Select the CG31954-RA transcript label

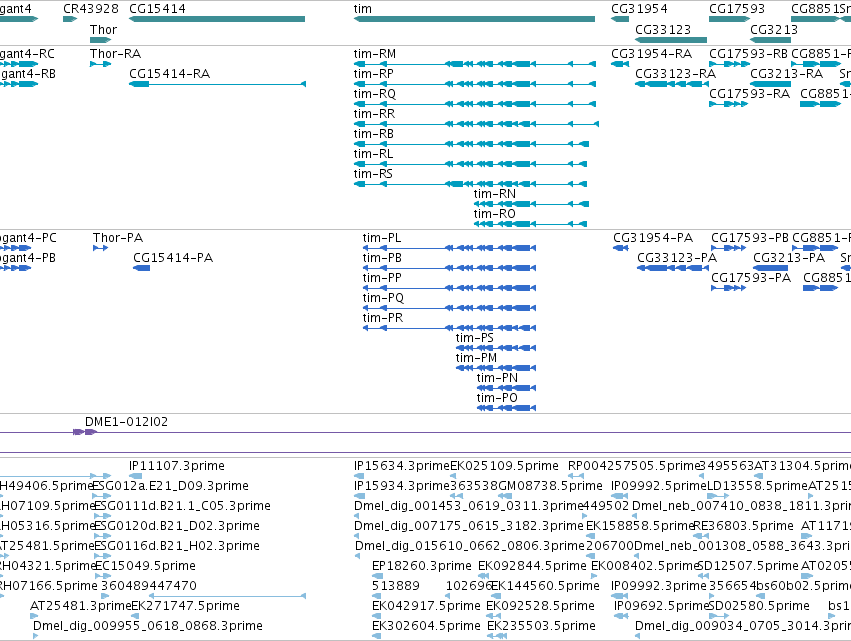pos(651,54)
